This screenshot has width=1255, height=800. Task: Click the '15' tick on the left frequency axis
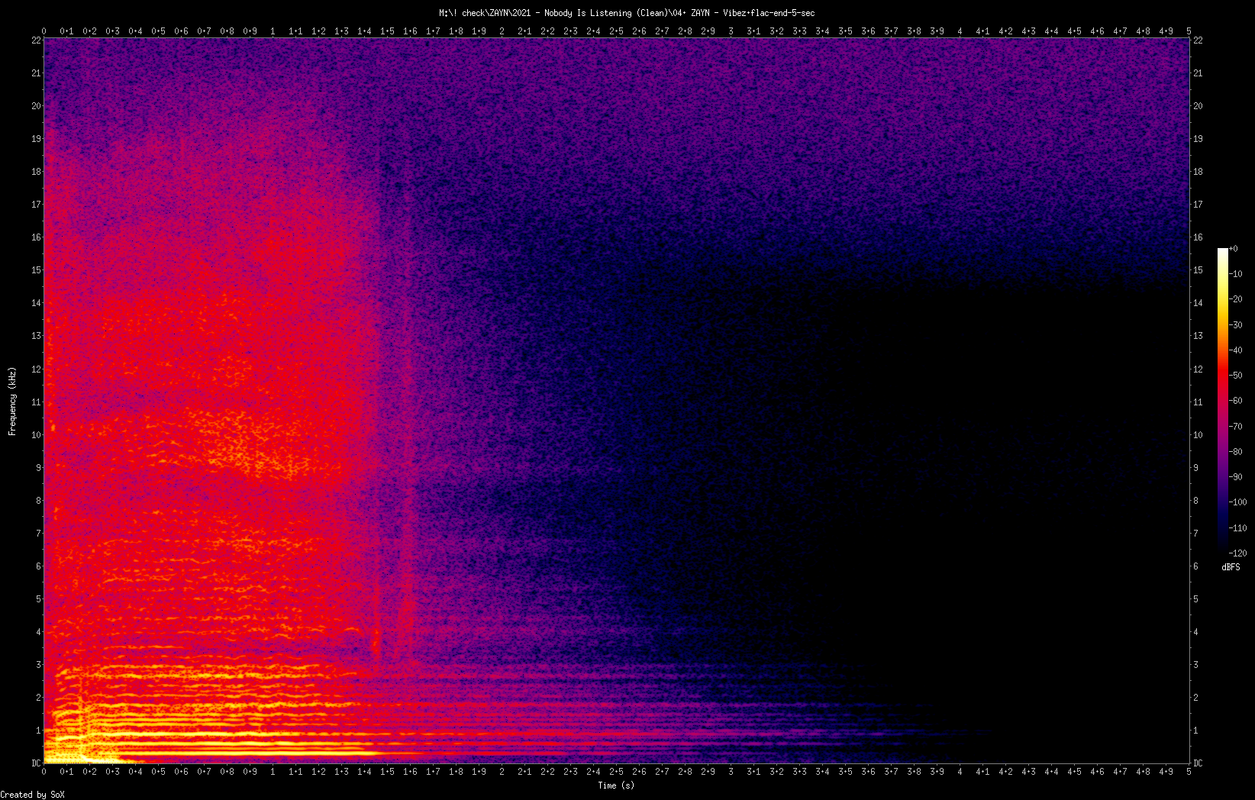pyautogui.click(x=35, y=270)
